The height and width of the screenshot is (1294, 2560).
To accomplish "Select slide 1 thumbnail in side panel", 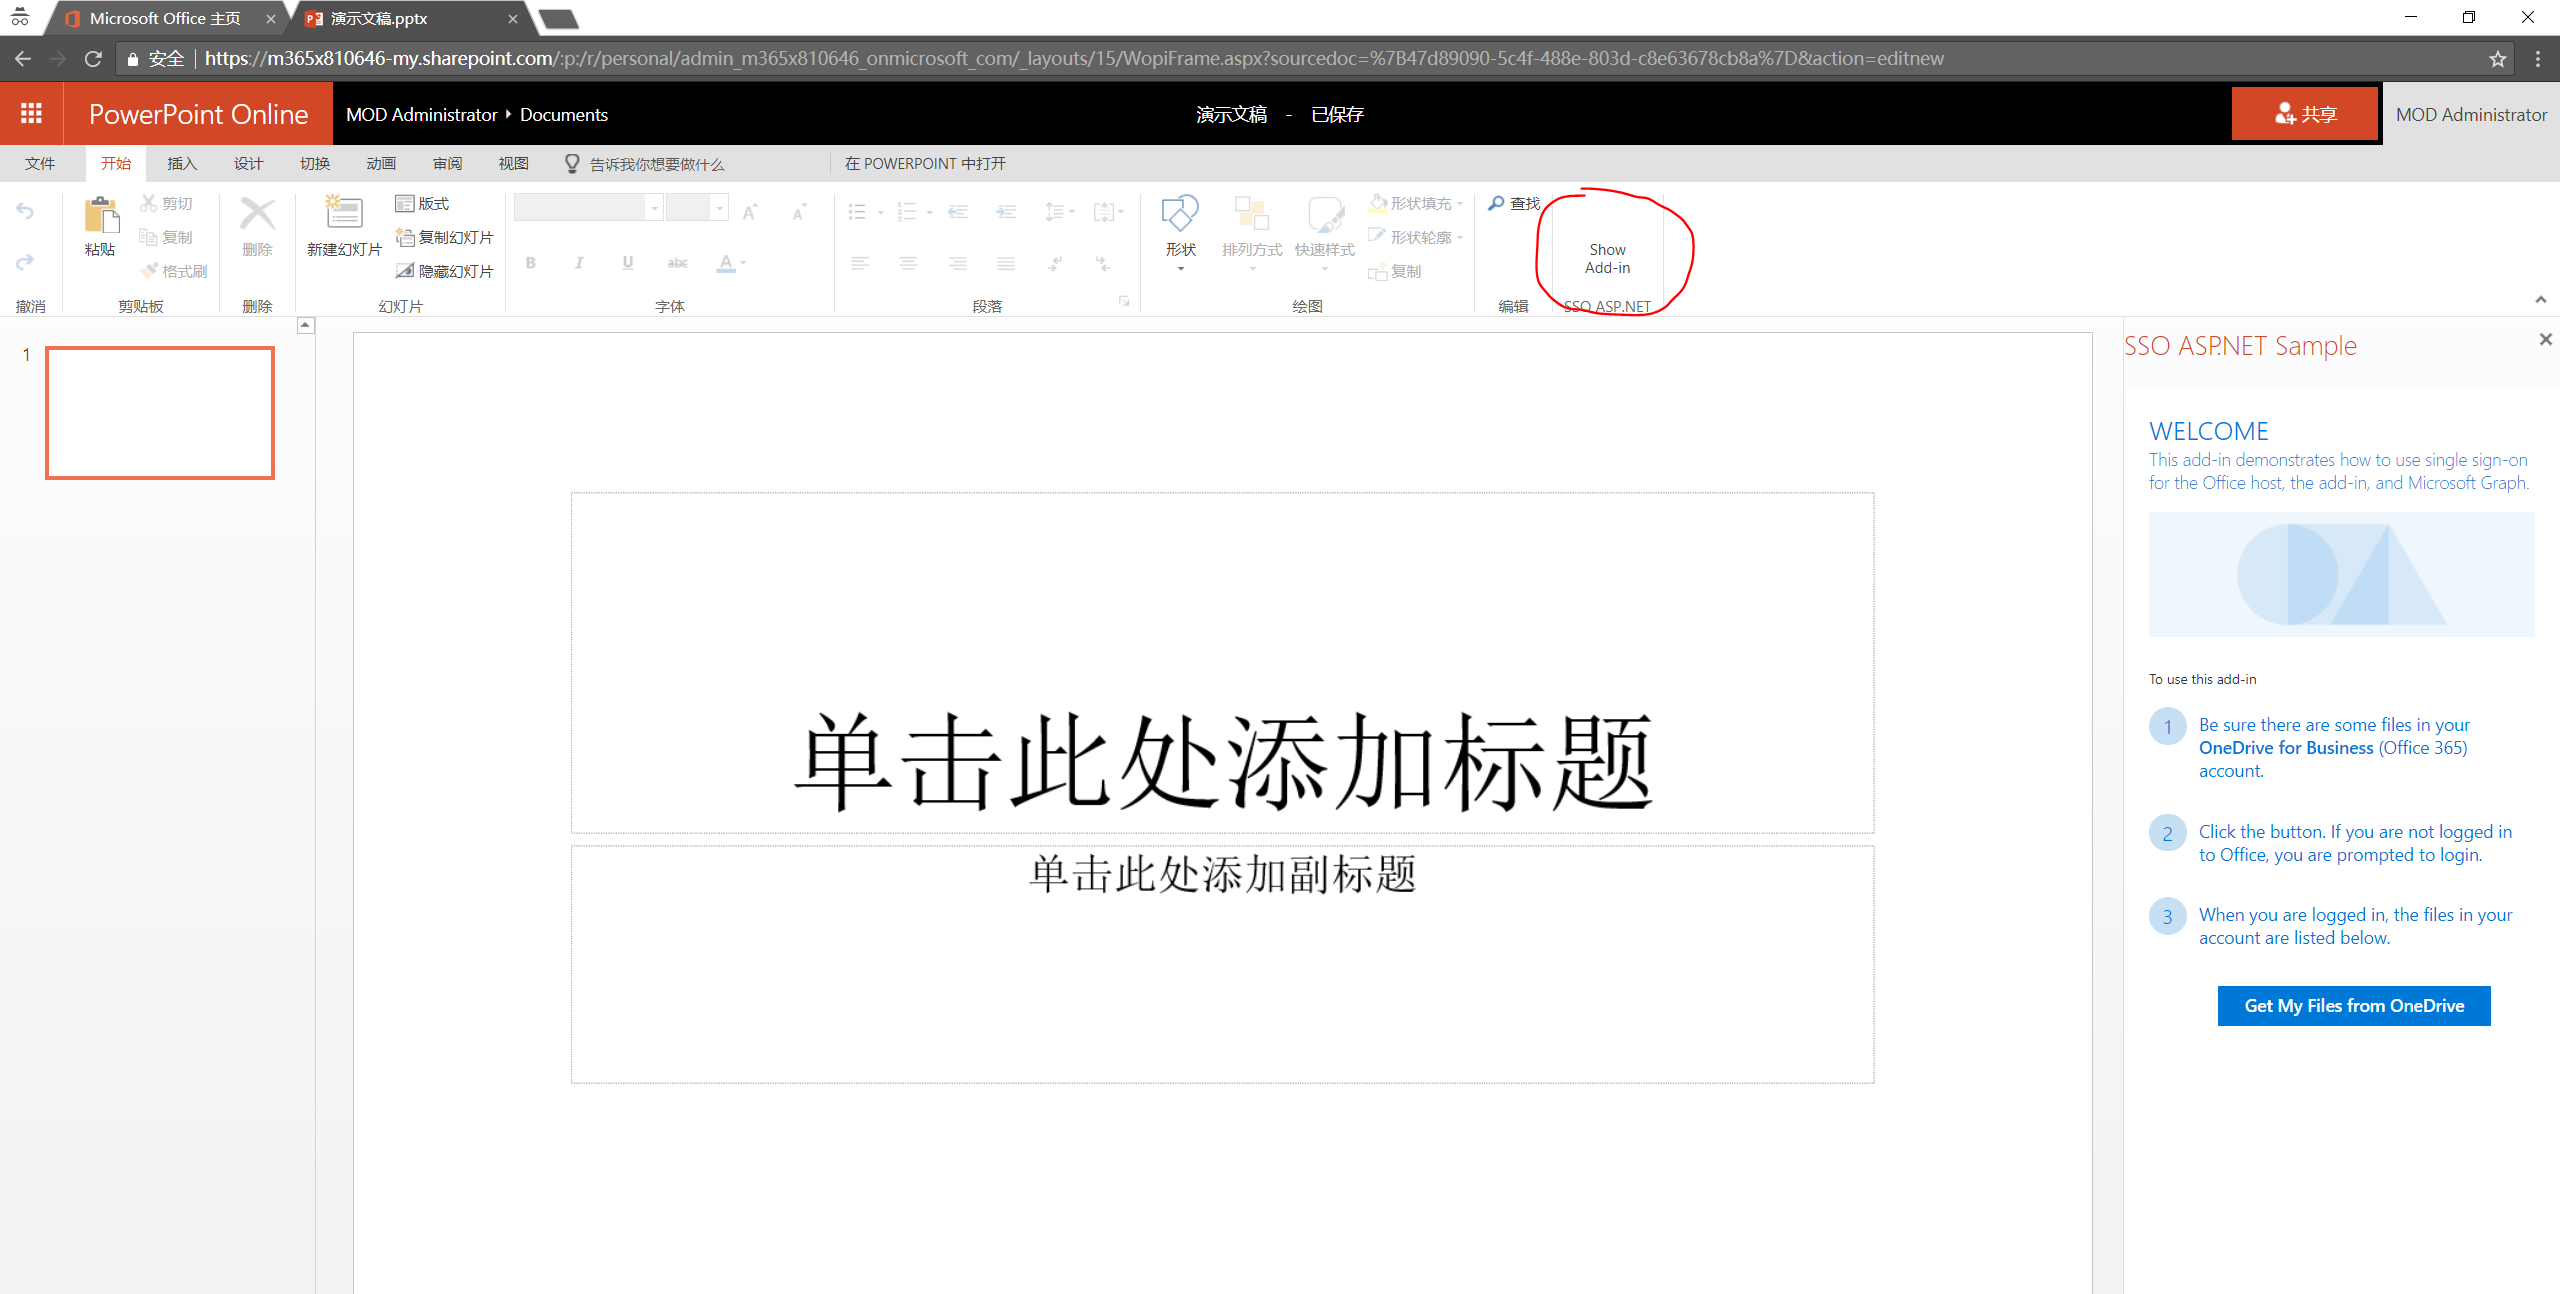I will point(159,412).
